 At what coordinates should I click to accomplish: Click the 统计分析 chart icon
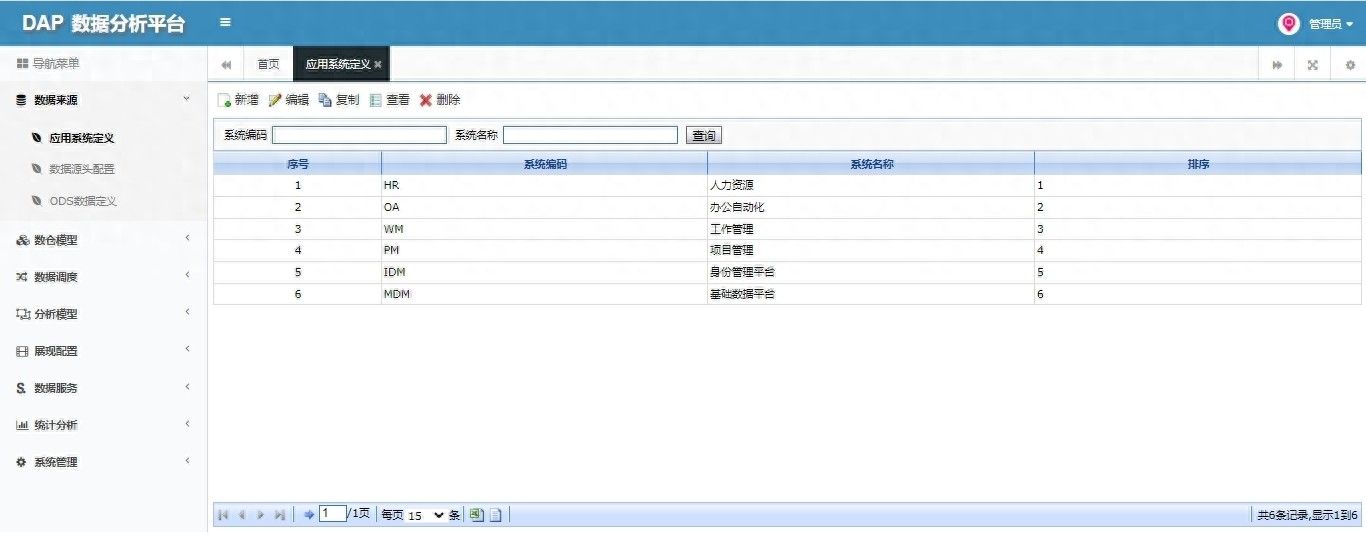coord(22,425)
